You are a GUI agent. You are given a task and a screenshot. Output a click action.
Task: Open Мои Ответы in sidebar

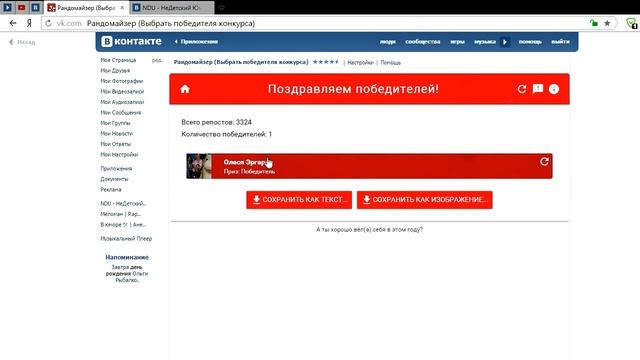click(116, 144)
